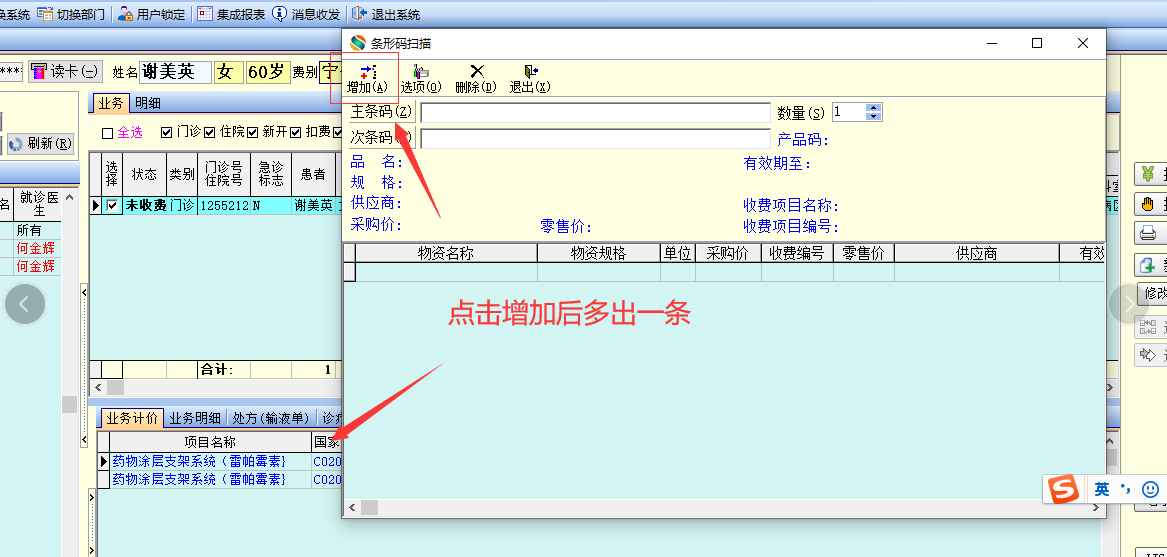Click the 删除(D) delete icon
Viewport: 1167px width, 557px height.
tap(476, 79)
